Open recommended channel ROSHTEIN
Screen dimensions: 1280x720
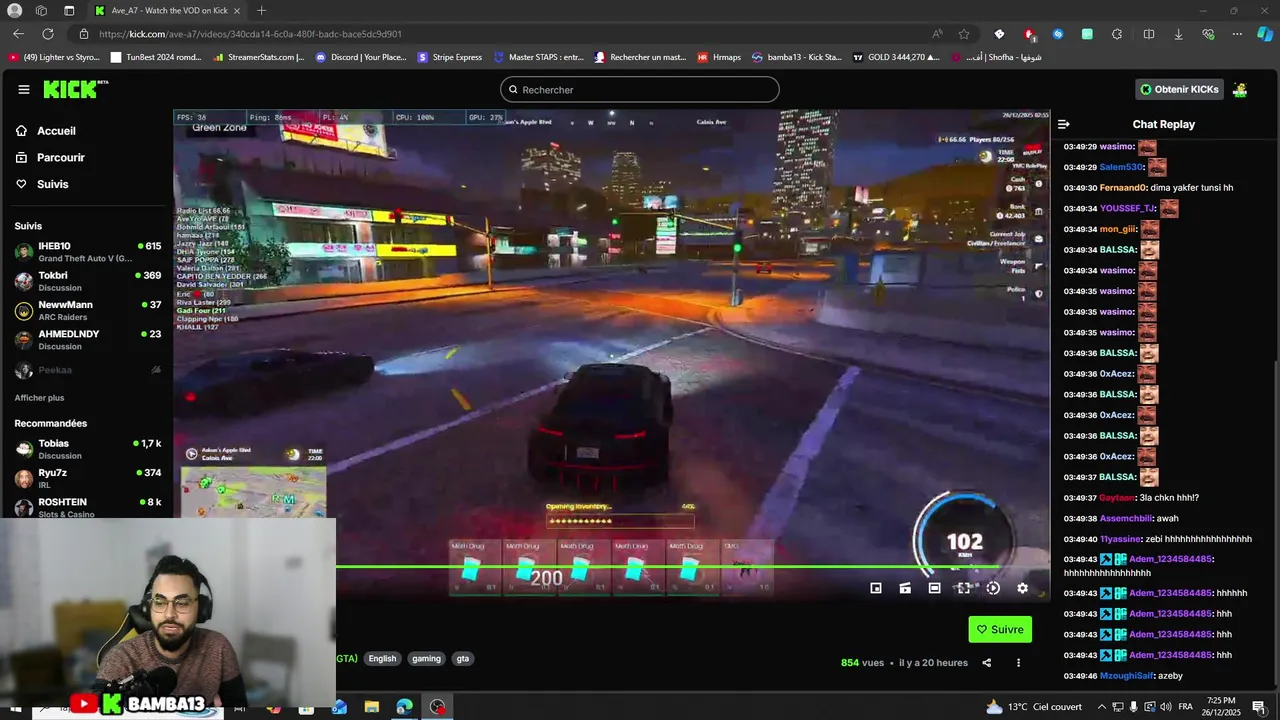87,507
